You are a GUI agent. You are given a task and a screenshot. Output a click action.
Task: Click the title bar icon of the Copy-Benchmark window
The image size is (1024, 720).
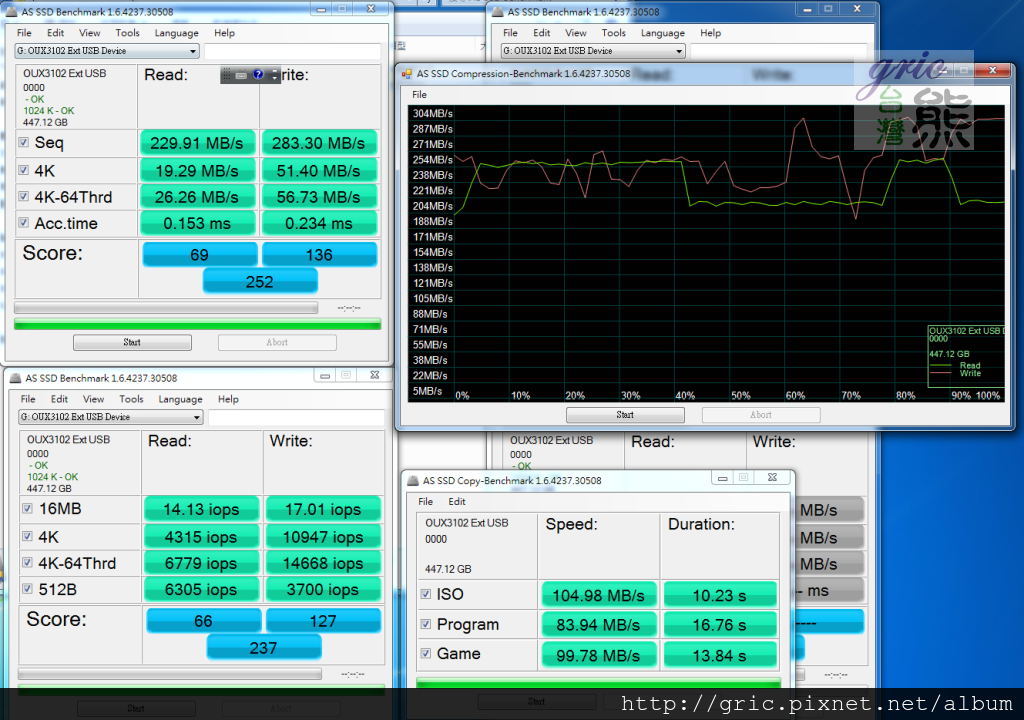(413, 481)
